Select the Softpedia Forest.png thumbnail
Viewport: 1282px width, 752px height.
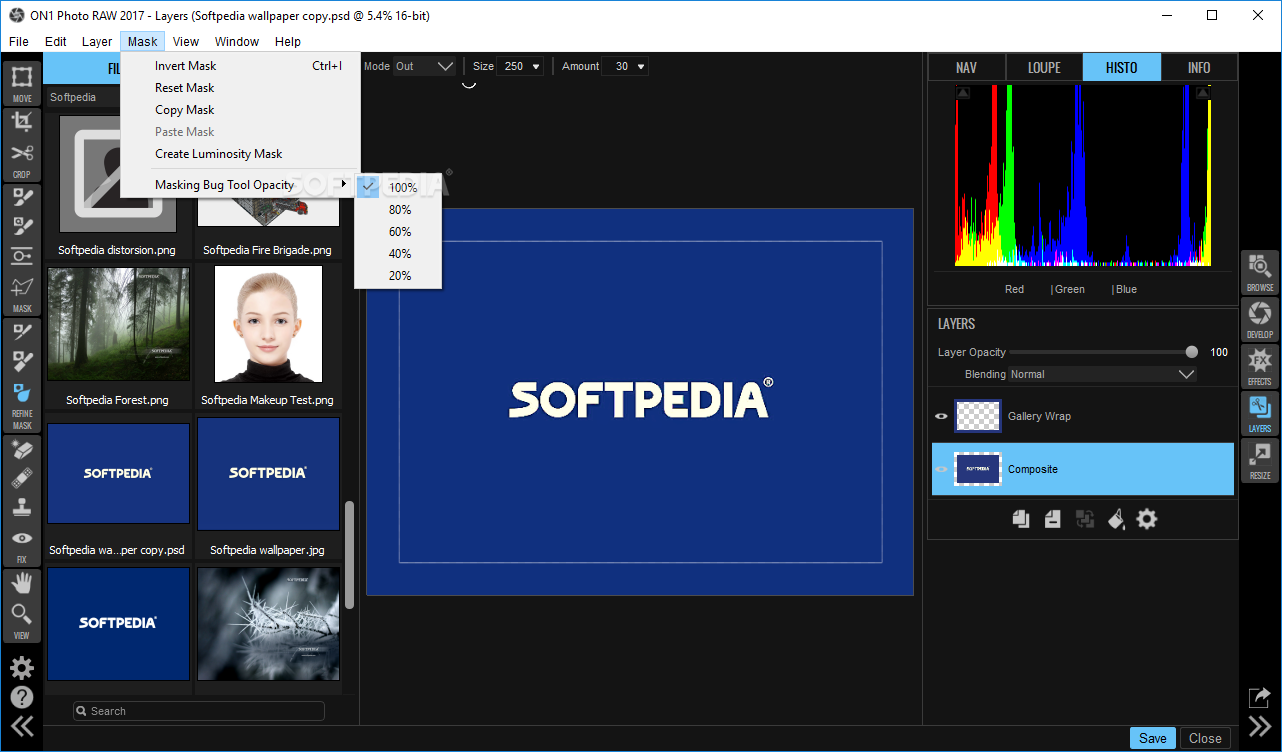(x=118, y=324)
